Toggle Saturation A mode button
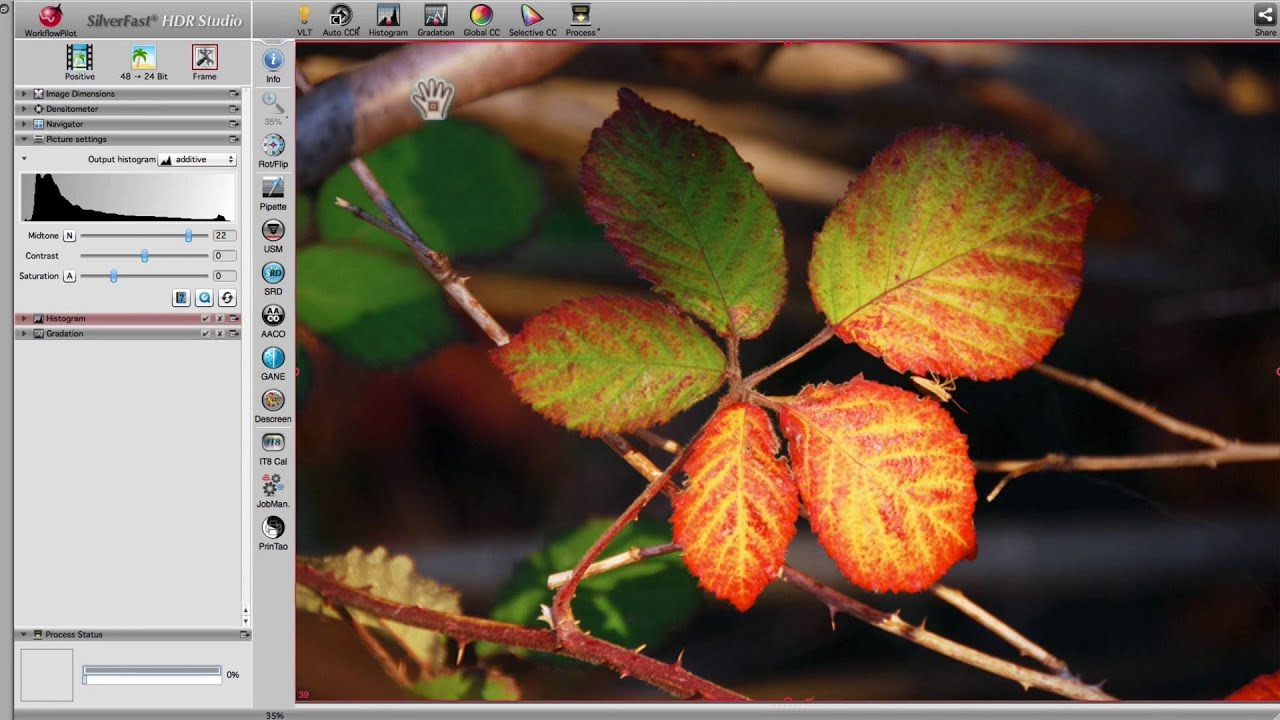The image size is (1280, 720). (69, 276)
